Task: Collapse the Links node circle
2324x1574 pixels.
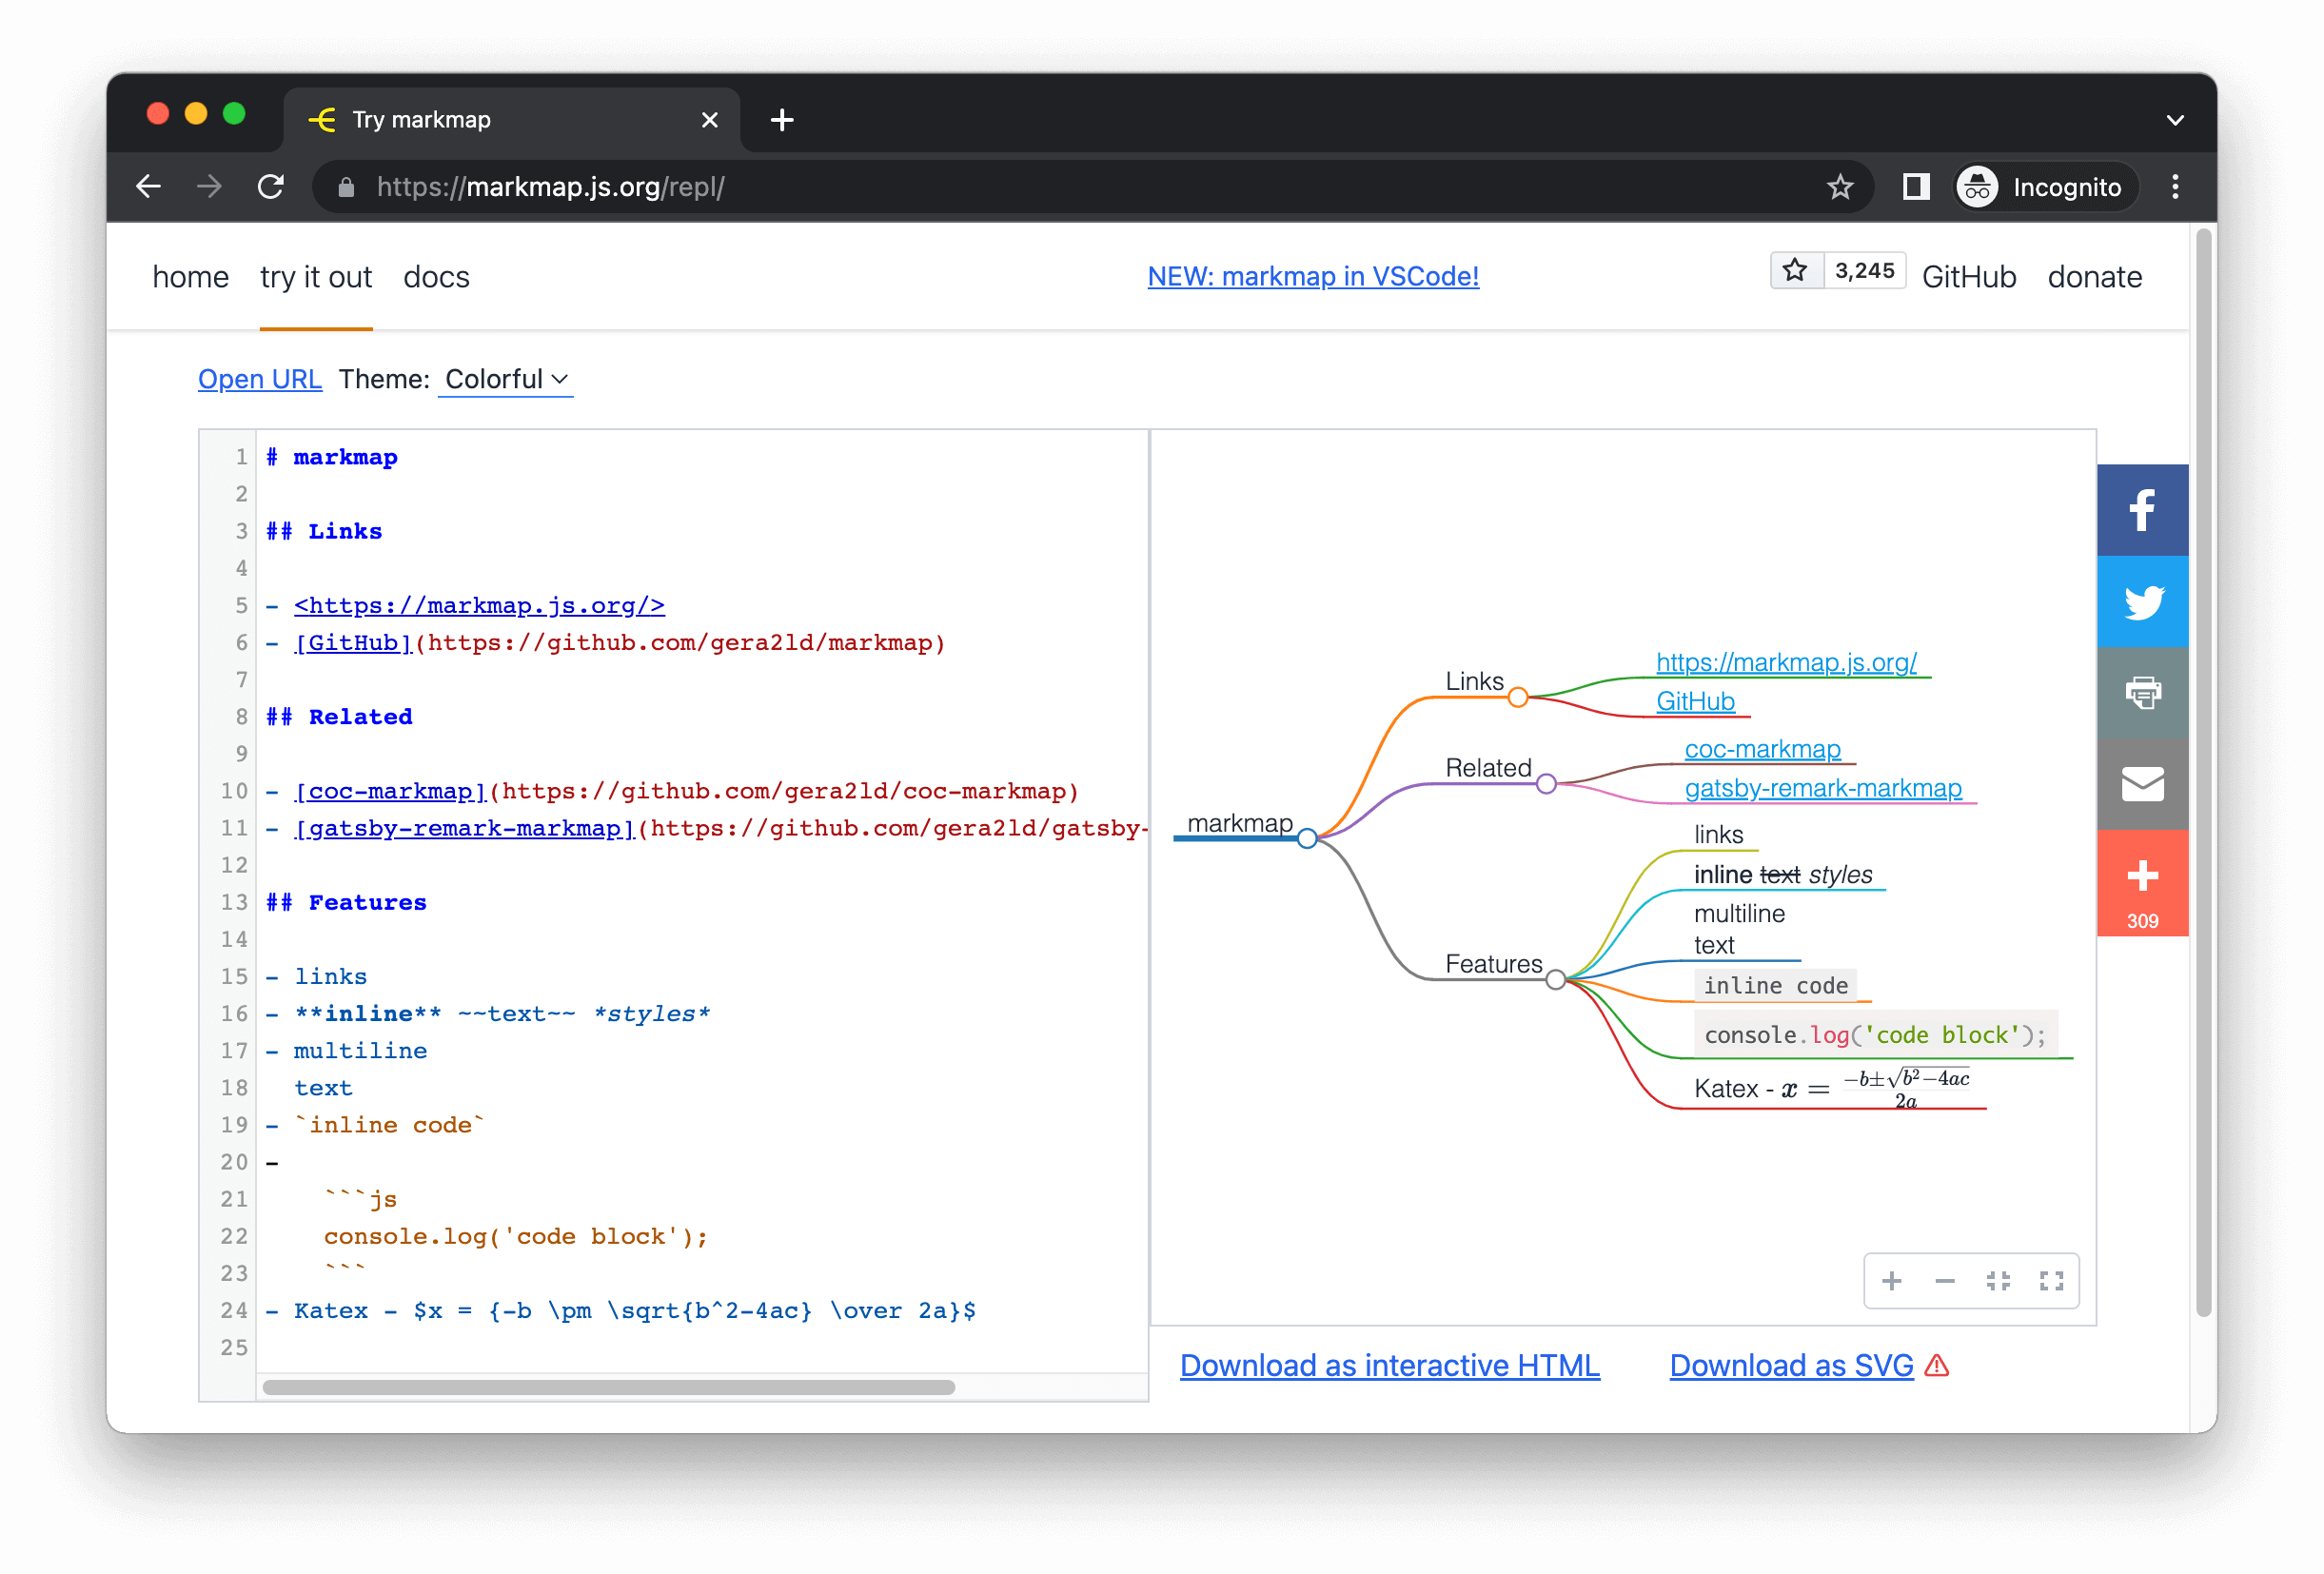Action: coord(1517,697)
